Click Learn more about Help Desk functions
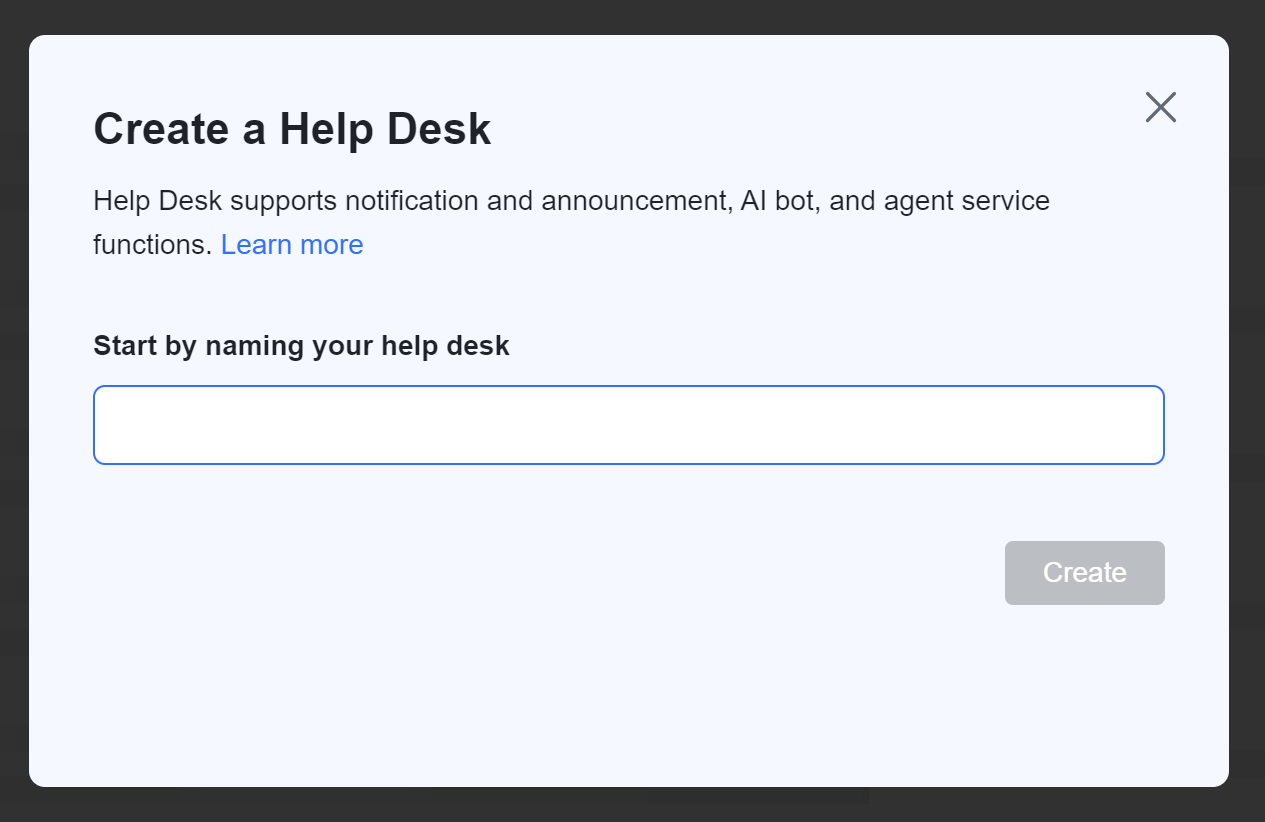Image resolution: width=1265 pixels, height=822 pixels. coord(291,244)
